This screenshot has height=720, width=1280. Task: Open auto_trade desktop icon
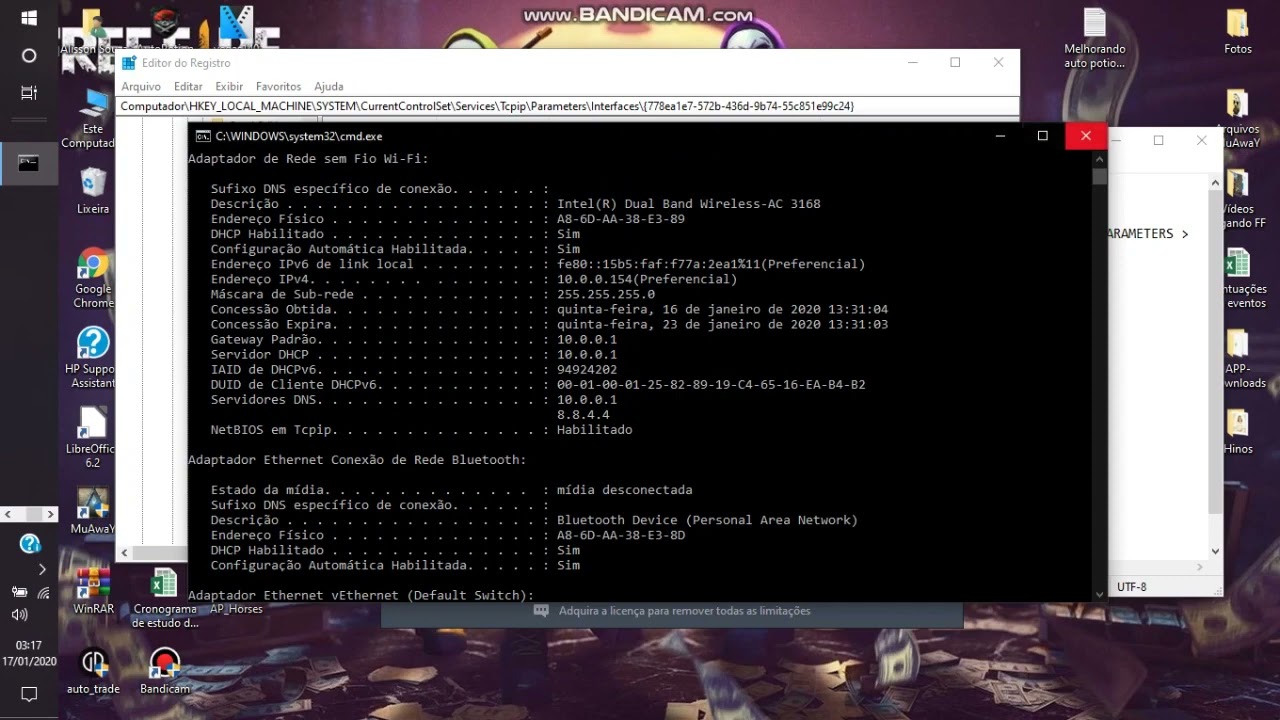[x=93, y=671]
